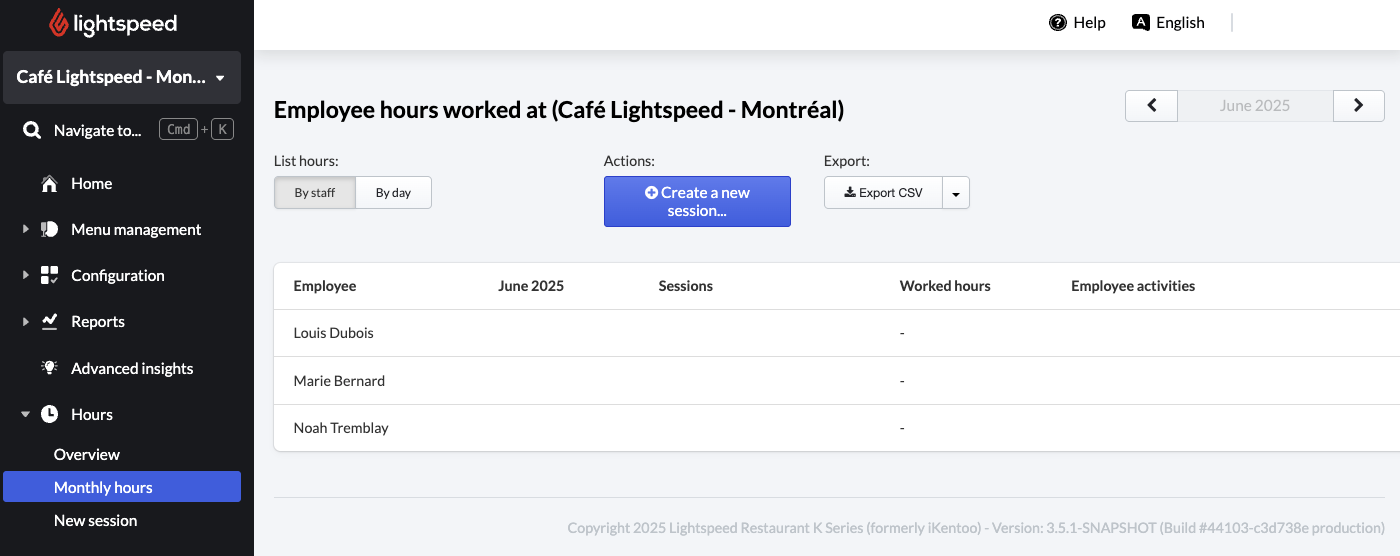
Task: Expand the Configuration section arrow
Action: (26, 276)
